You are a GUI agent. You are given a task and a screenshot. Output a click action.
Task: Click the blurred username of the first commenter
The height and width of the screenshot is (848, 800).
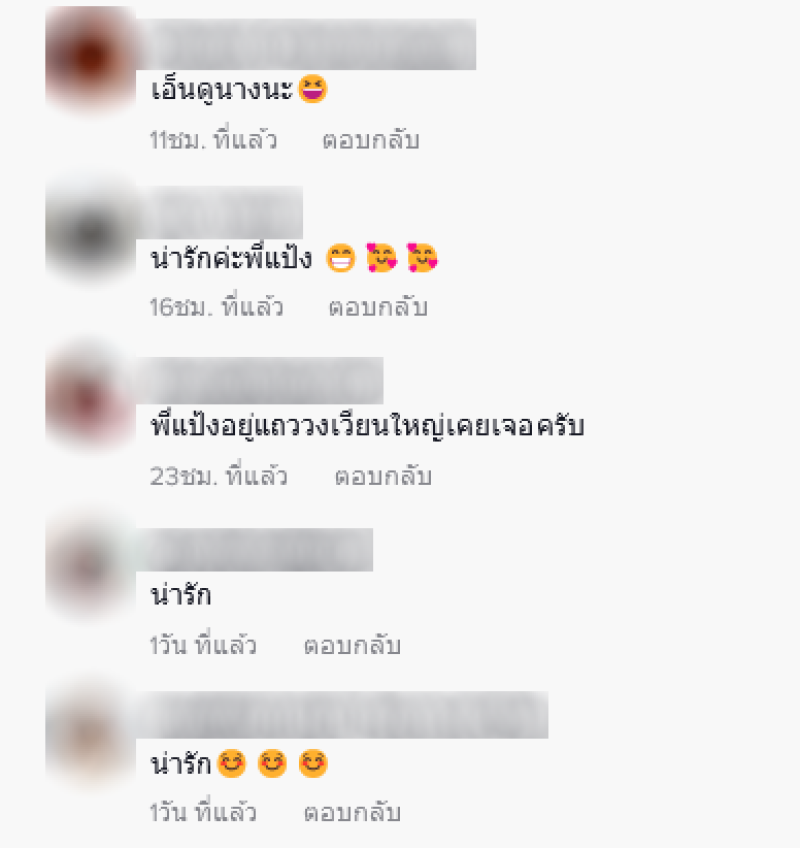pyautogui.click(x=306, y=44)
